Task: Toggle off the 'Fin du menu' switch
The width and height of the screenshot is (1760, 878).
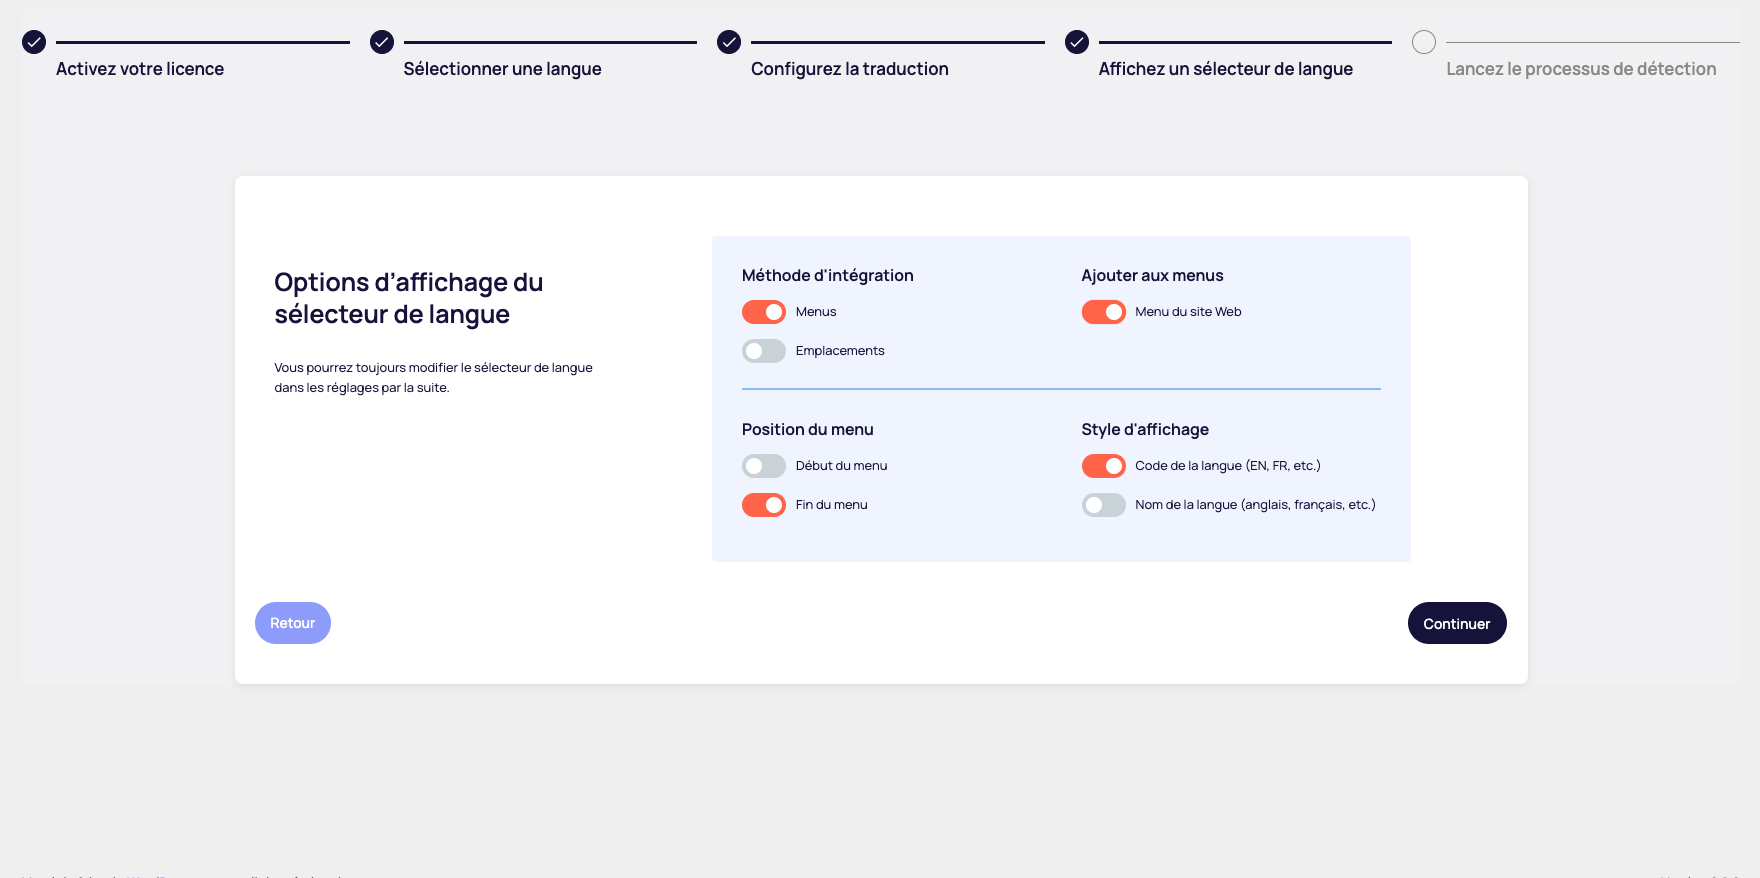Action: (764, 505)
